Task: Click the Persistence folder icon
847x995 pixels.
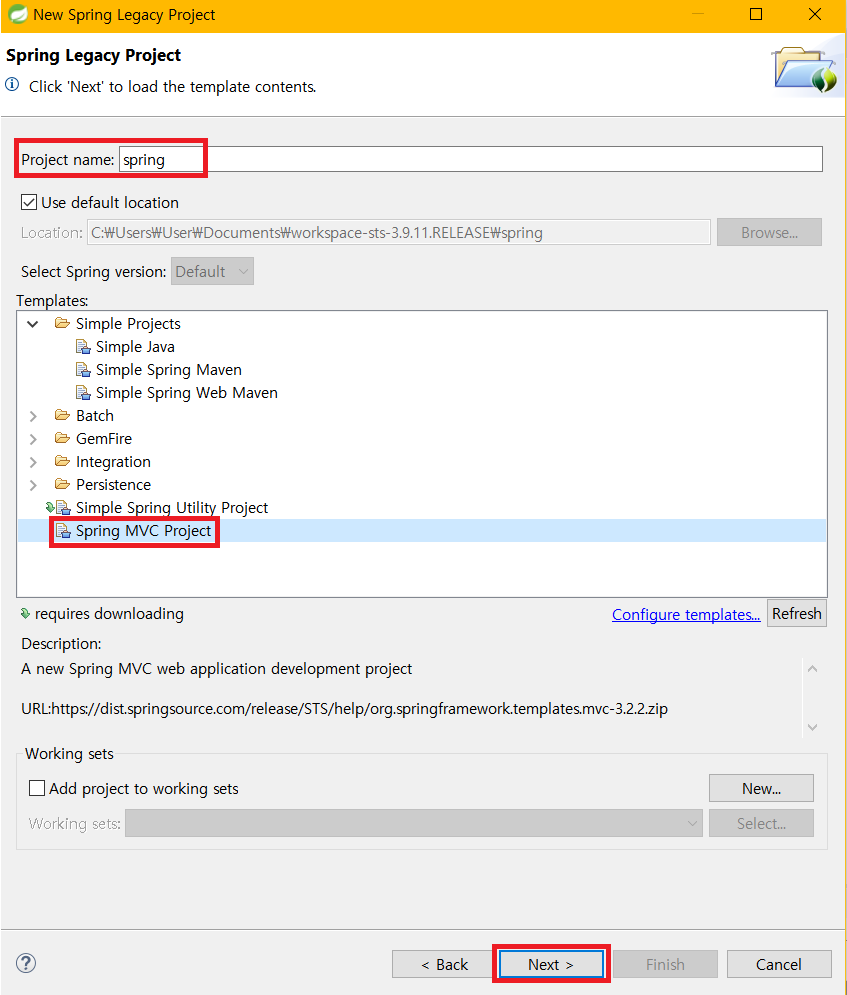Action: [62, 484]
